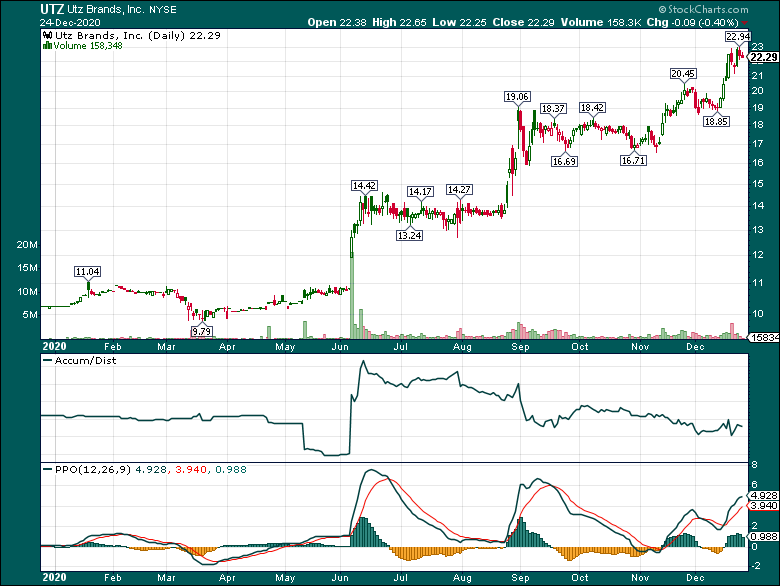
Task: Click the date 24-Dec-2020 in header
Action: pyautogui.click(x=70, y=22)
